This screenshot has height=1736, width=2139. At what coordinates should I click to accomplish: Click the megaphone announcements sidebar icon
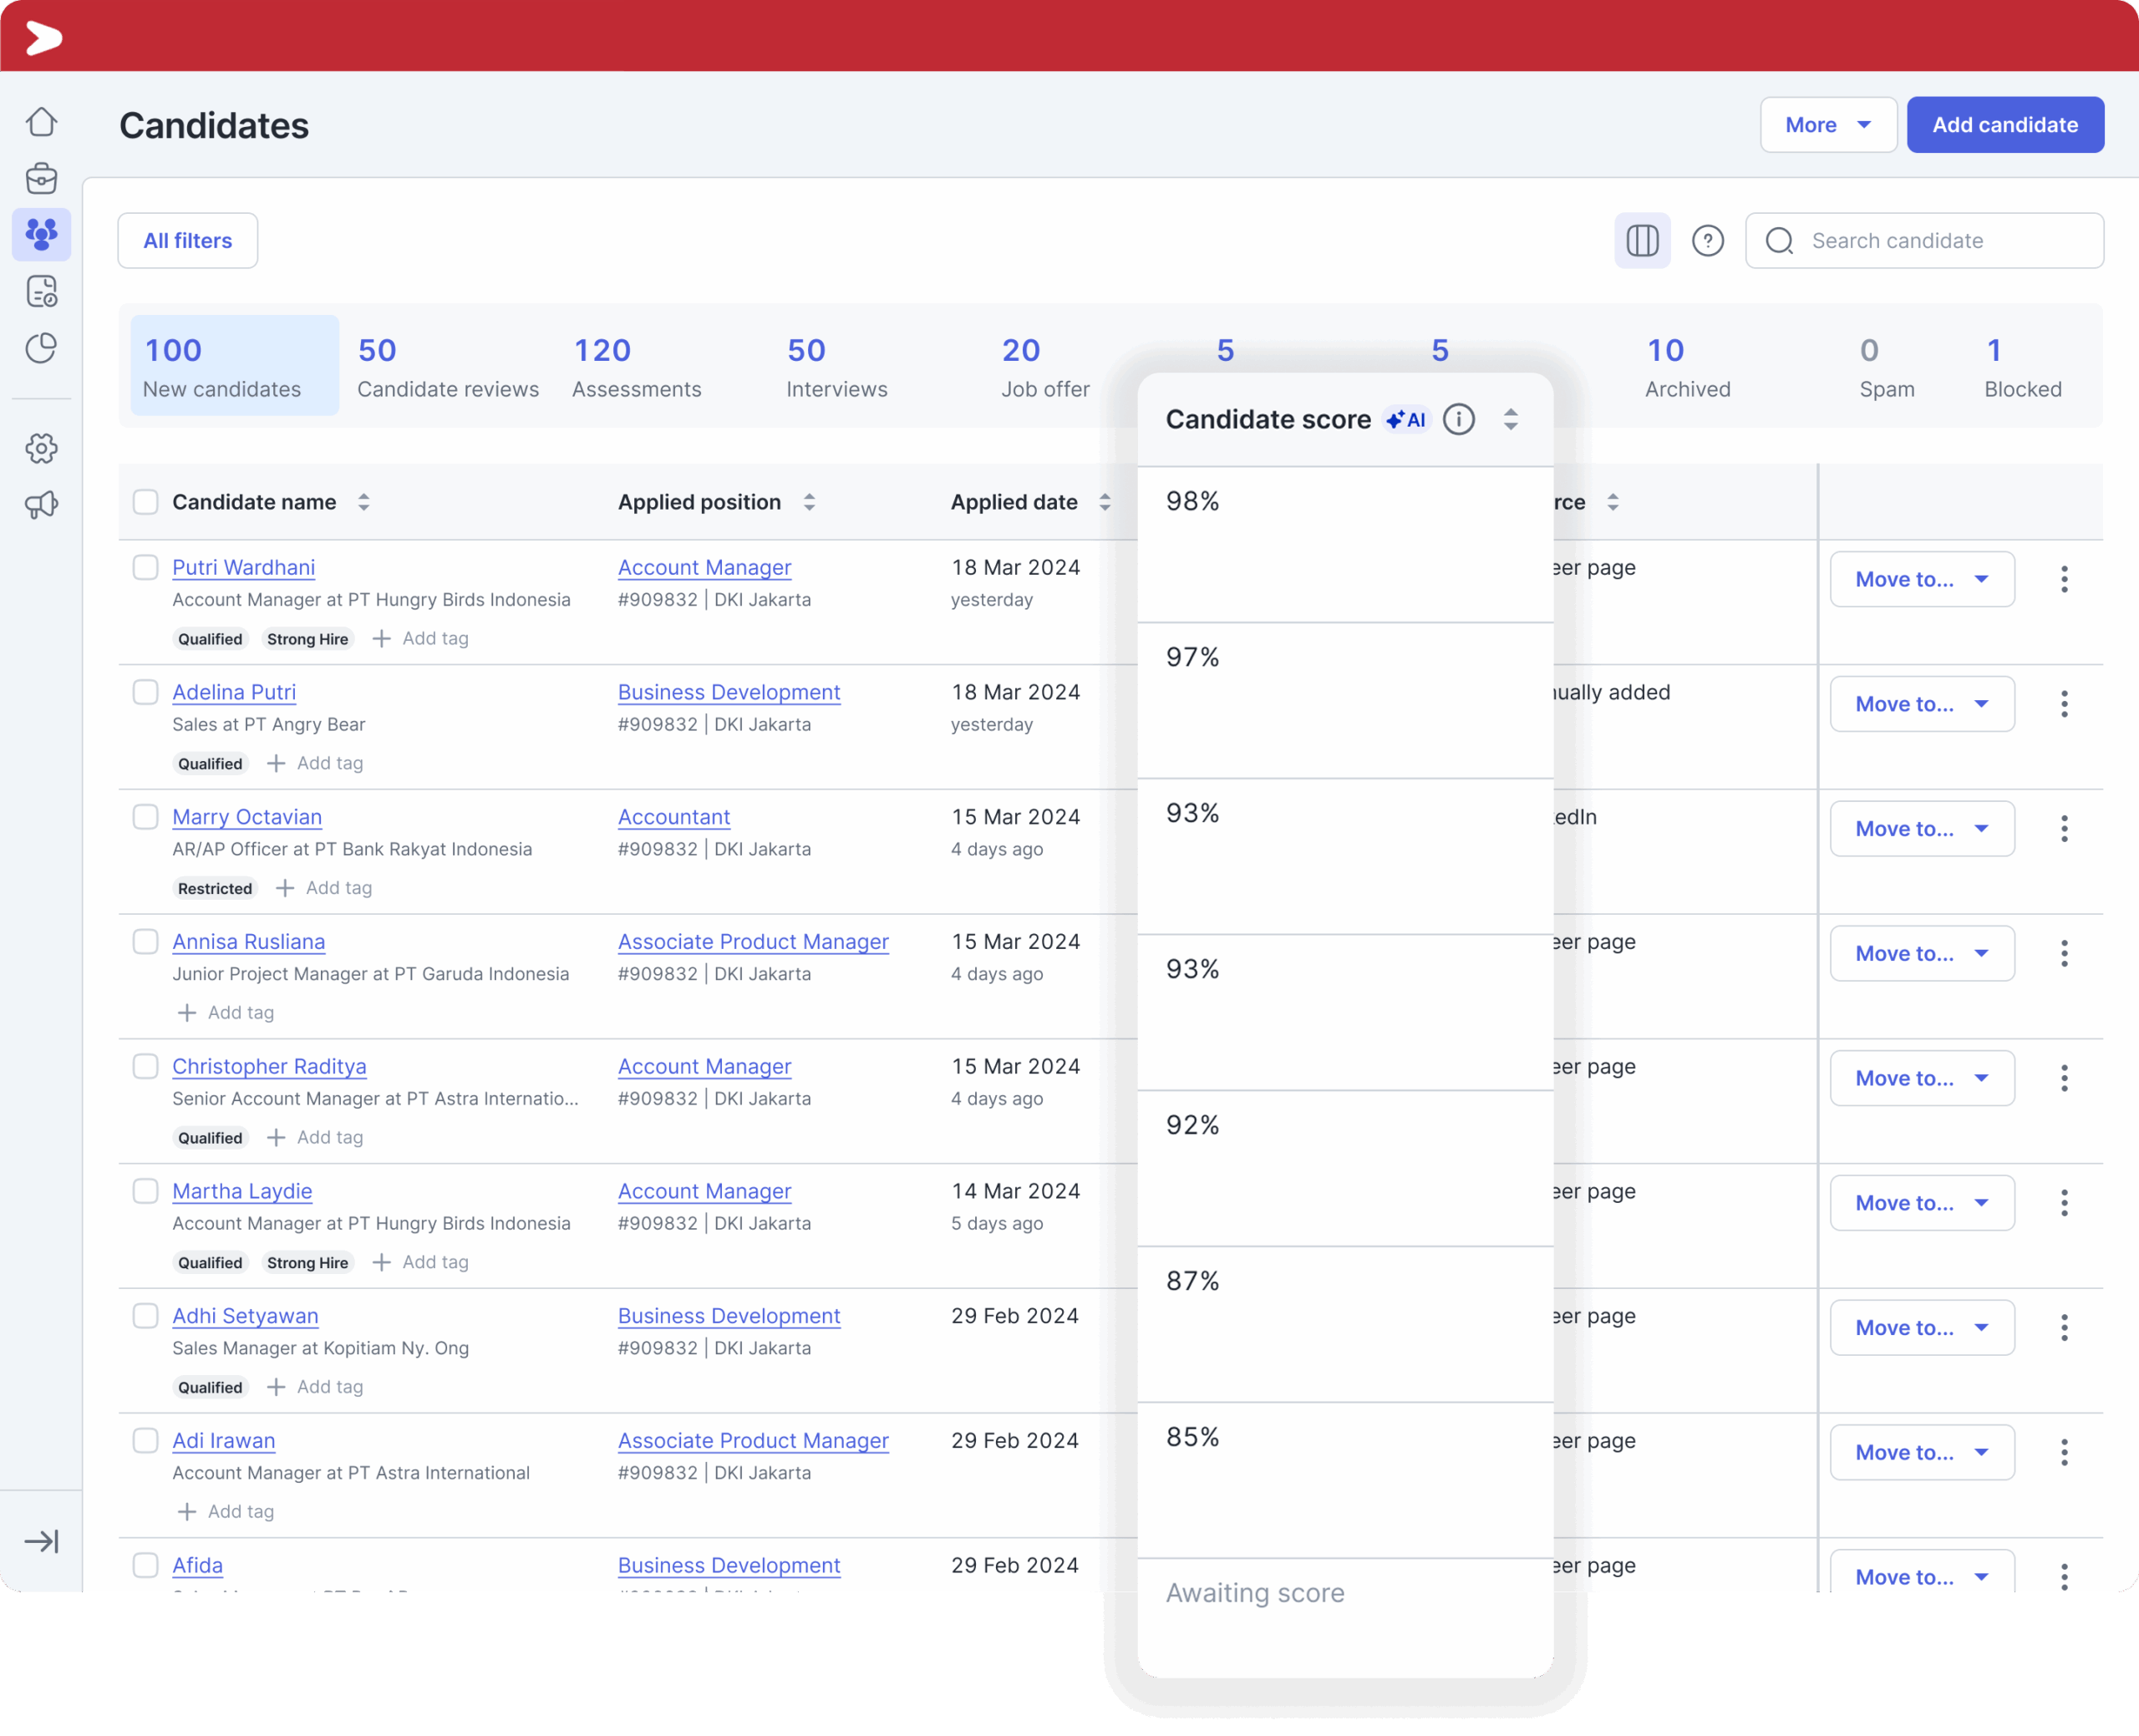(x=41, y=505)
